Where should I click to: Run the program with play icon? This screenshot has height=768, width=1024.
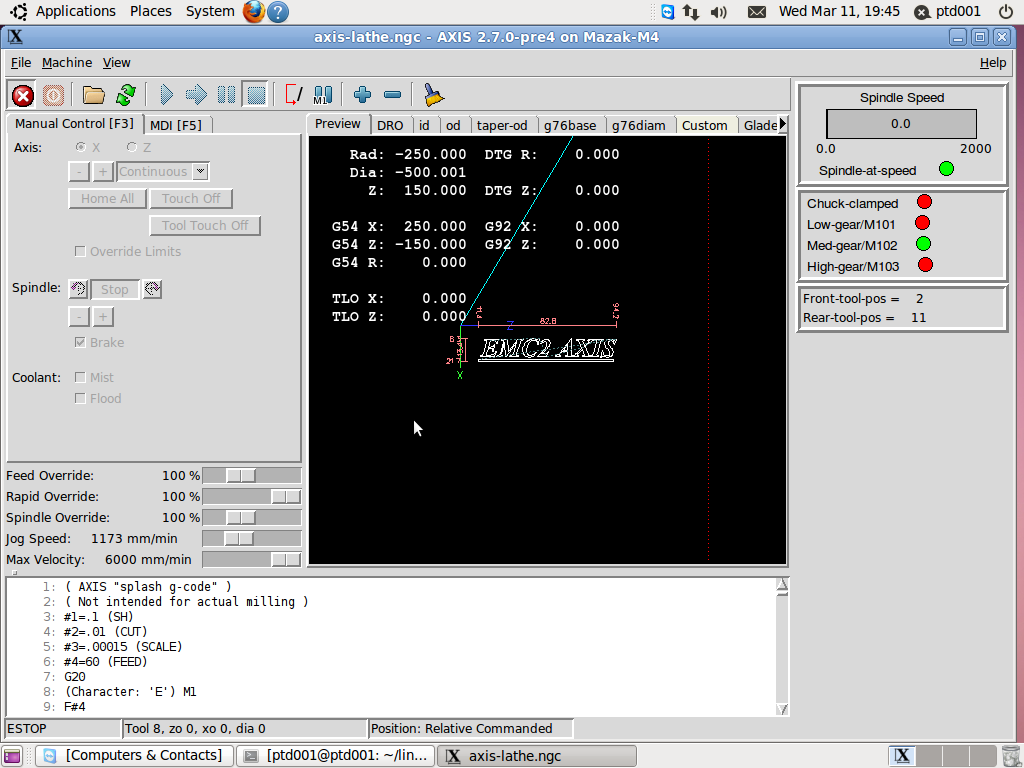coord(166,95)
